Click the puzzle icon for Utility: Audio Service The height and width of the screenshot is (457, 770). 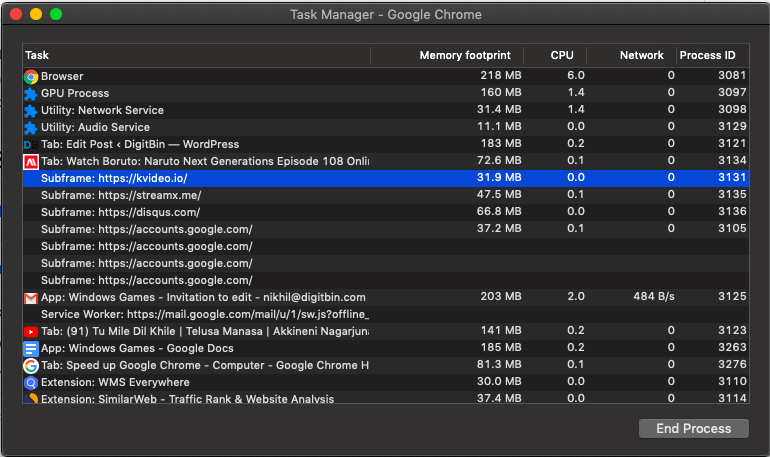point(31,127)
